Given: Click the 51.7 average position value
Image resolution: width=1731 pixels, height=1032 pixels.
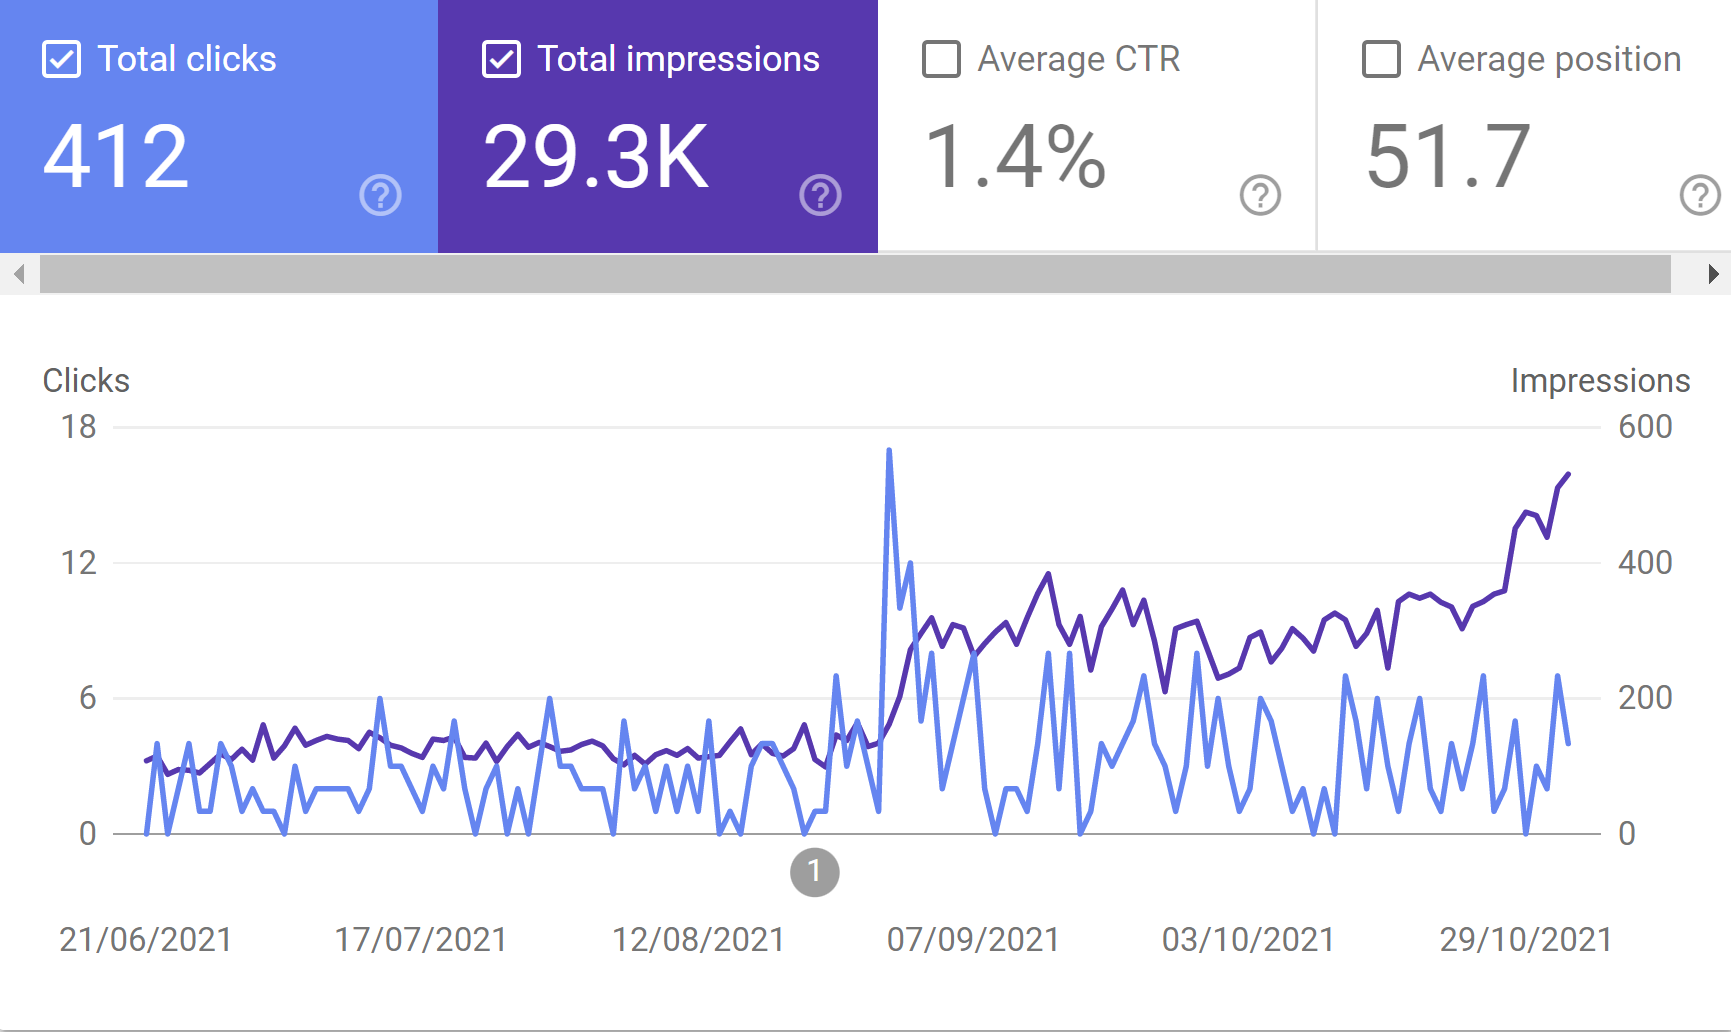Looking at the screenshot, I should coord(1448,157).
